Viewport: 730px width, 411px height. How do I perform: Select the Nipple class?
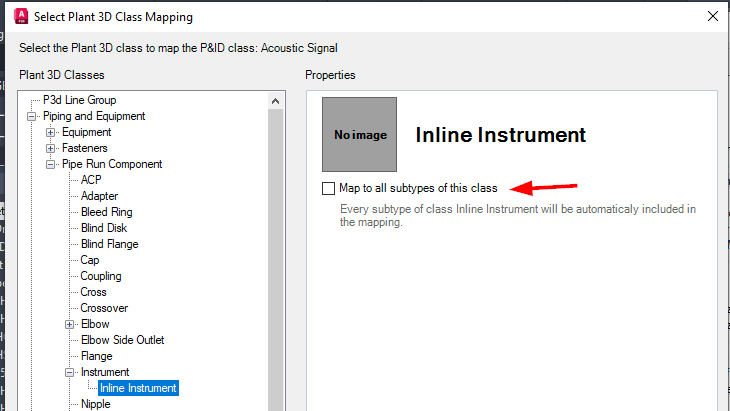[95, 404]
